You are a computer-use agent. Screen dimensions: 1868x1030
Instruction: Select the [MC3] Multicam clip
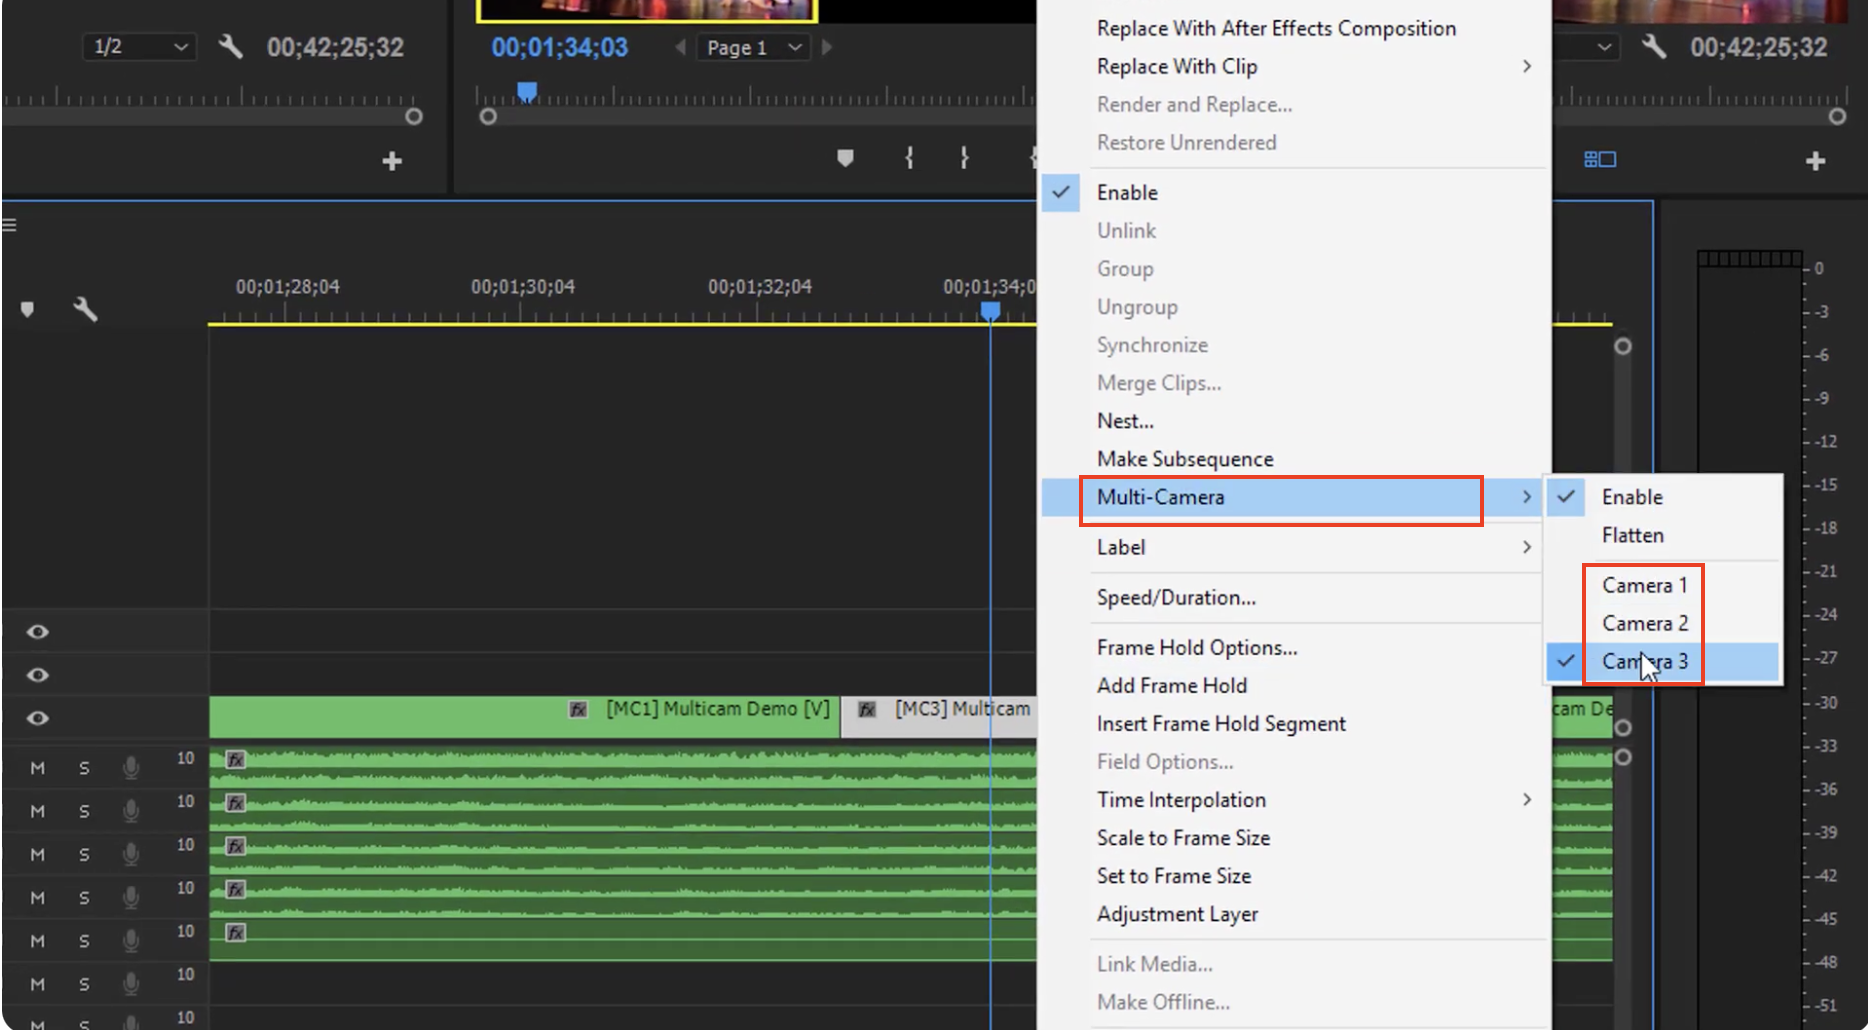coord(939,717)
